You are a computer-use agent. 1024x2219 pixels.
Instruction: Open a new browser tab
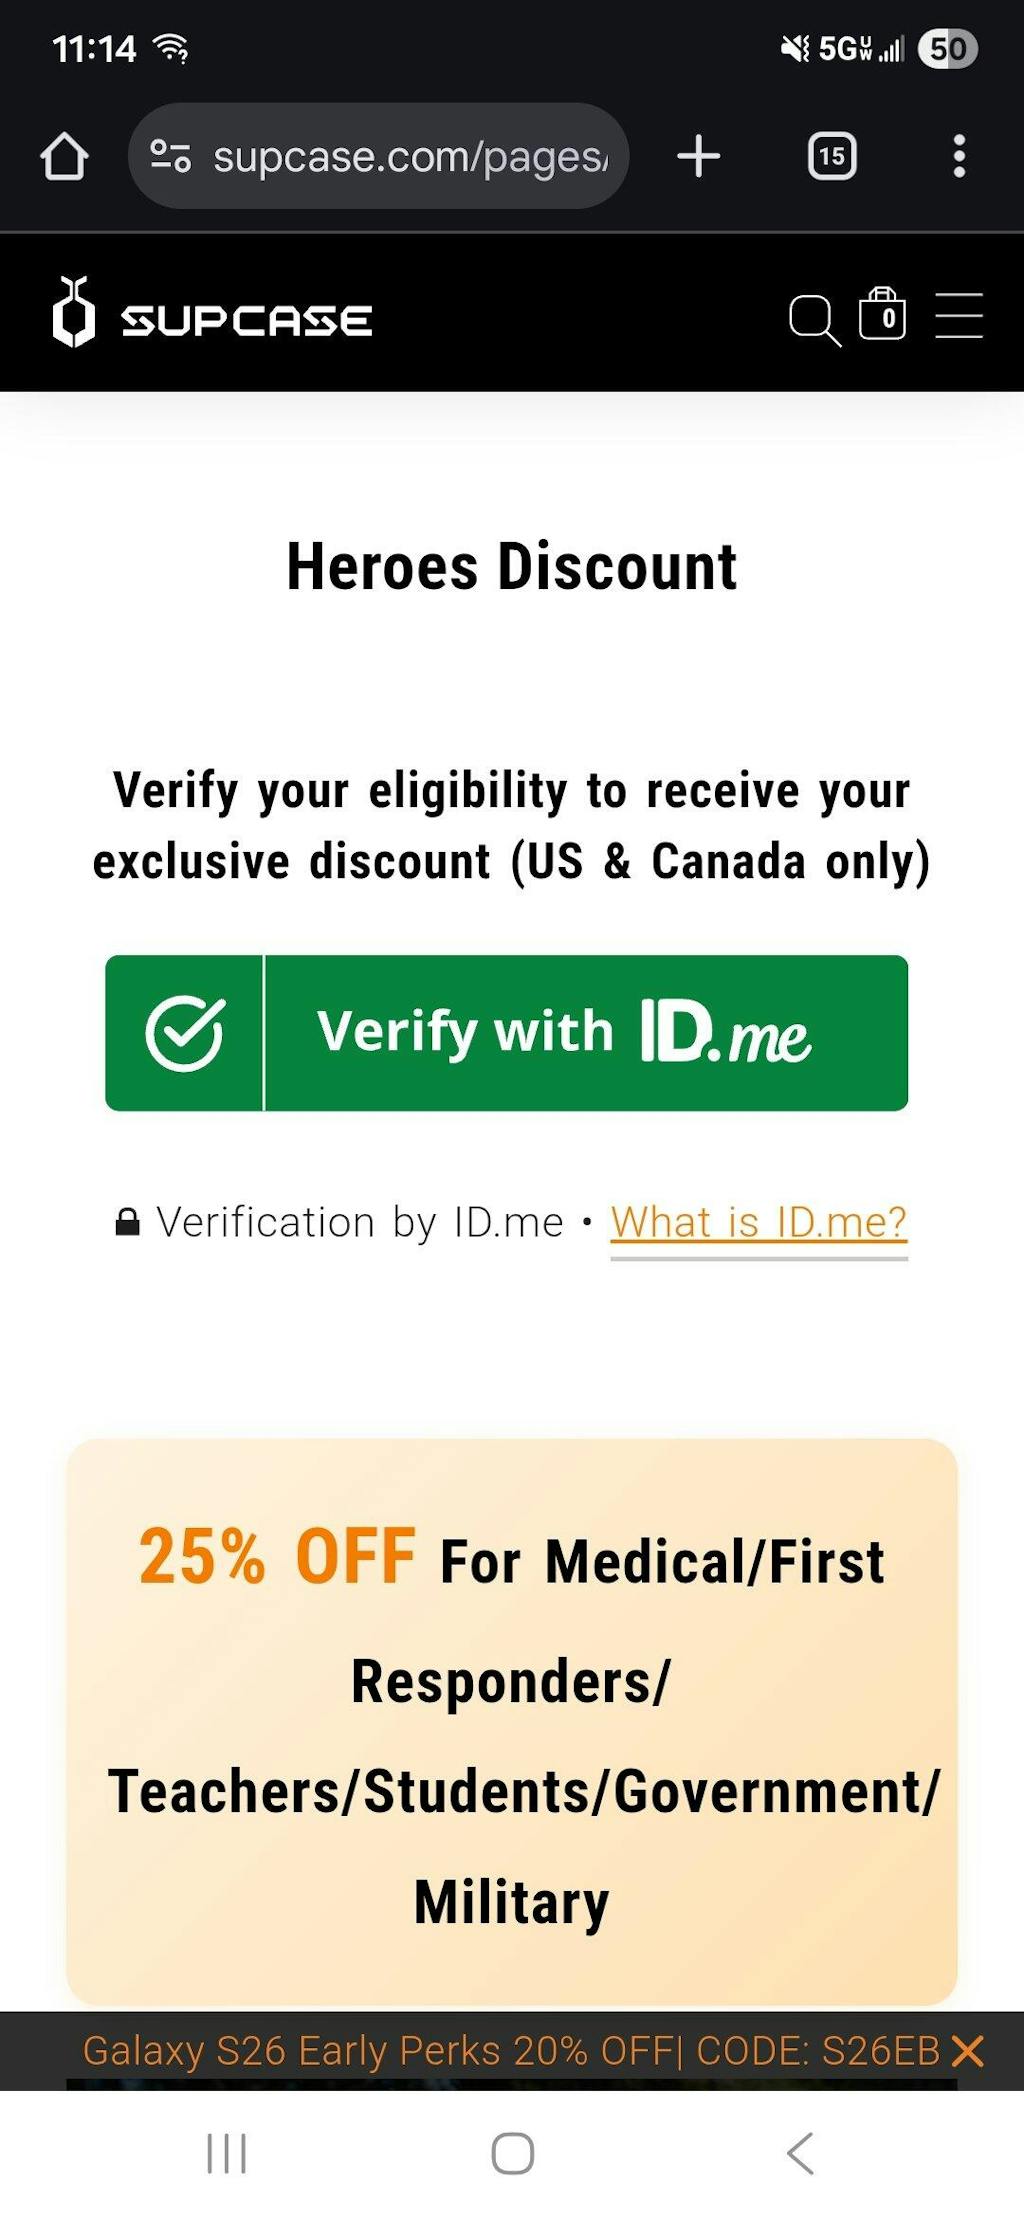click(698, 157)
